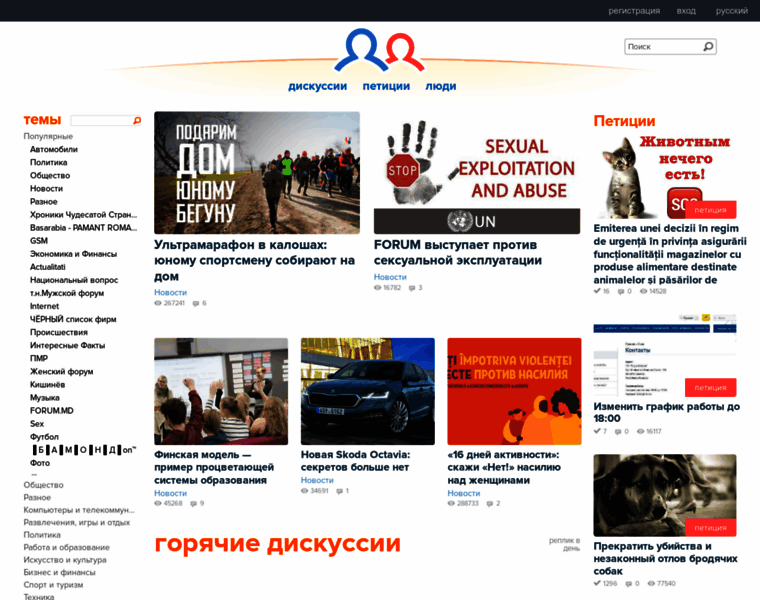
Task: Expand the Спорт и туризм category
Action: coord(53,585)
